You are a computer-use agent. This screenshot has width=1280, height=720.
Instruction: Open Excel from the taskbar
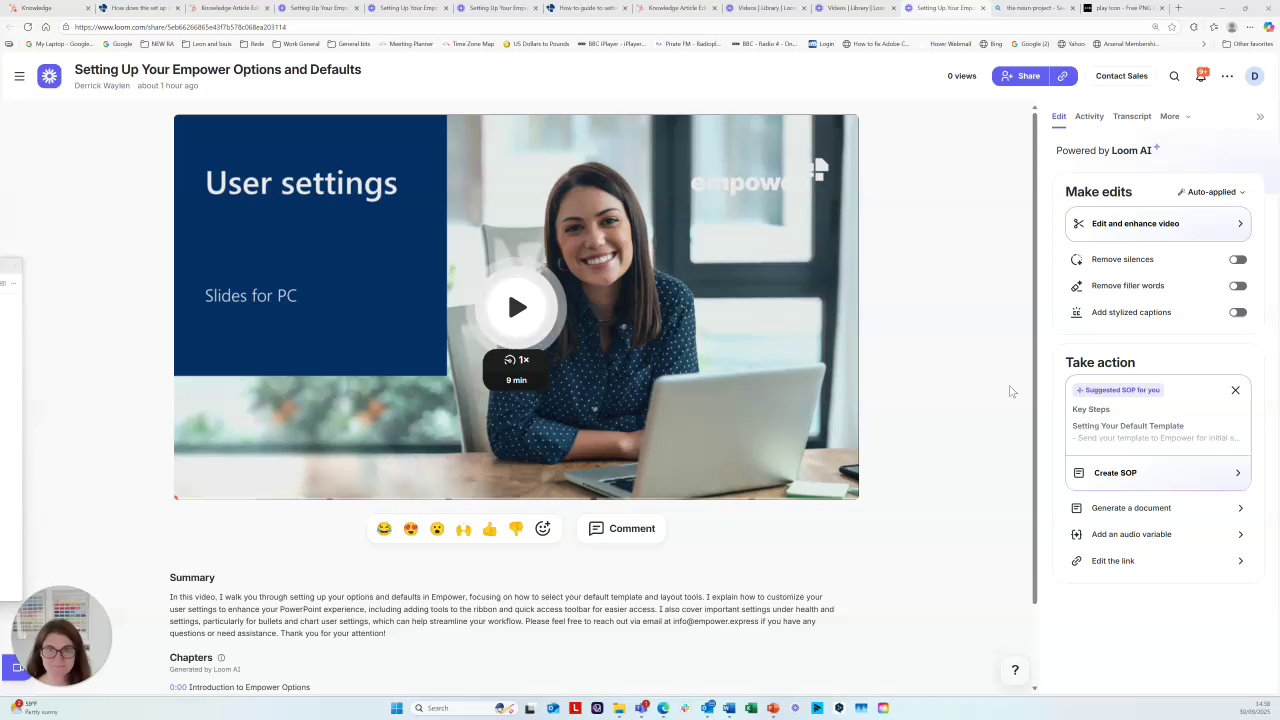pyautogui.click(x=751, y=708)
